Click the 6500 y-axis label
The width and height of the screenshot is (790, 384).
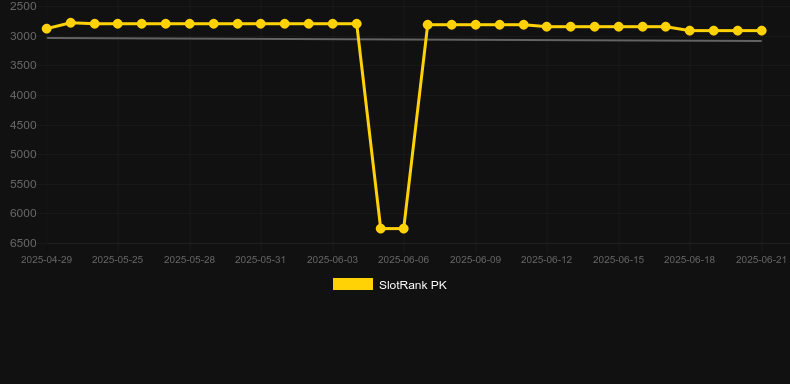tap(23, 243)
